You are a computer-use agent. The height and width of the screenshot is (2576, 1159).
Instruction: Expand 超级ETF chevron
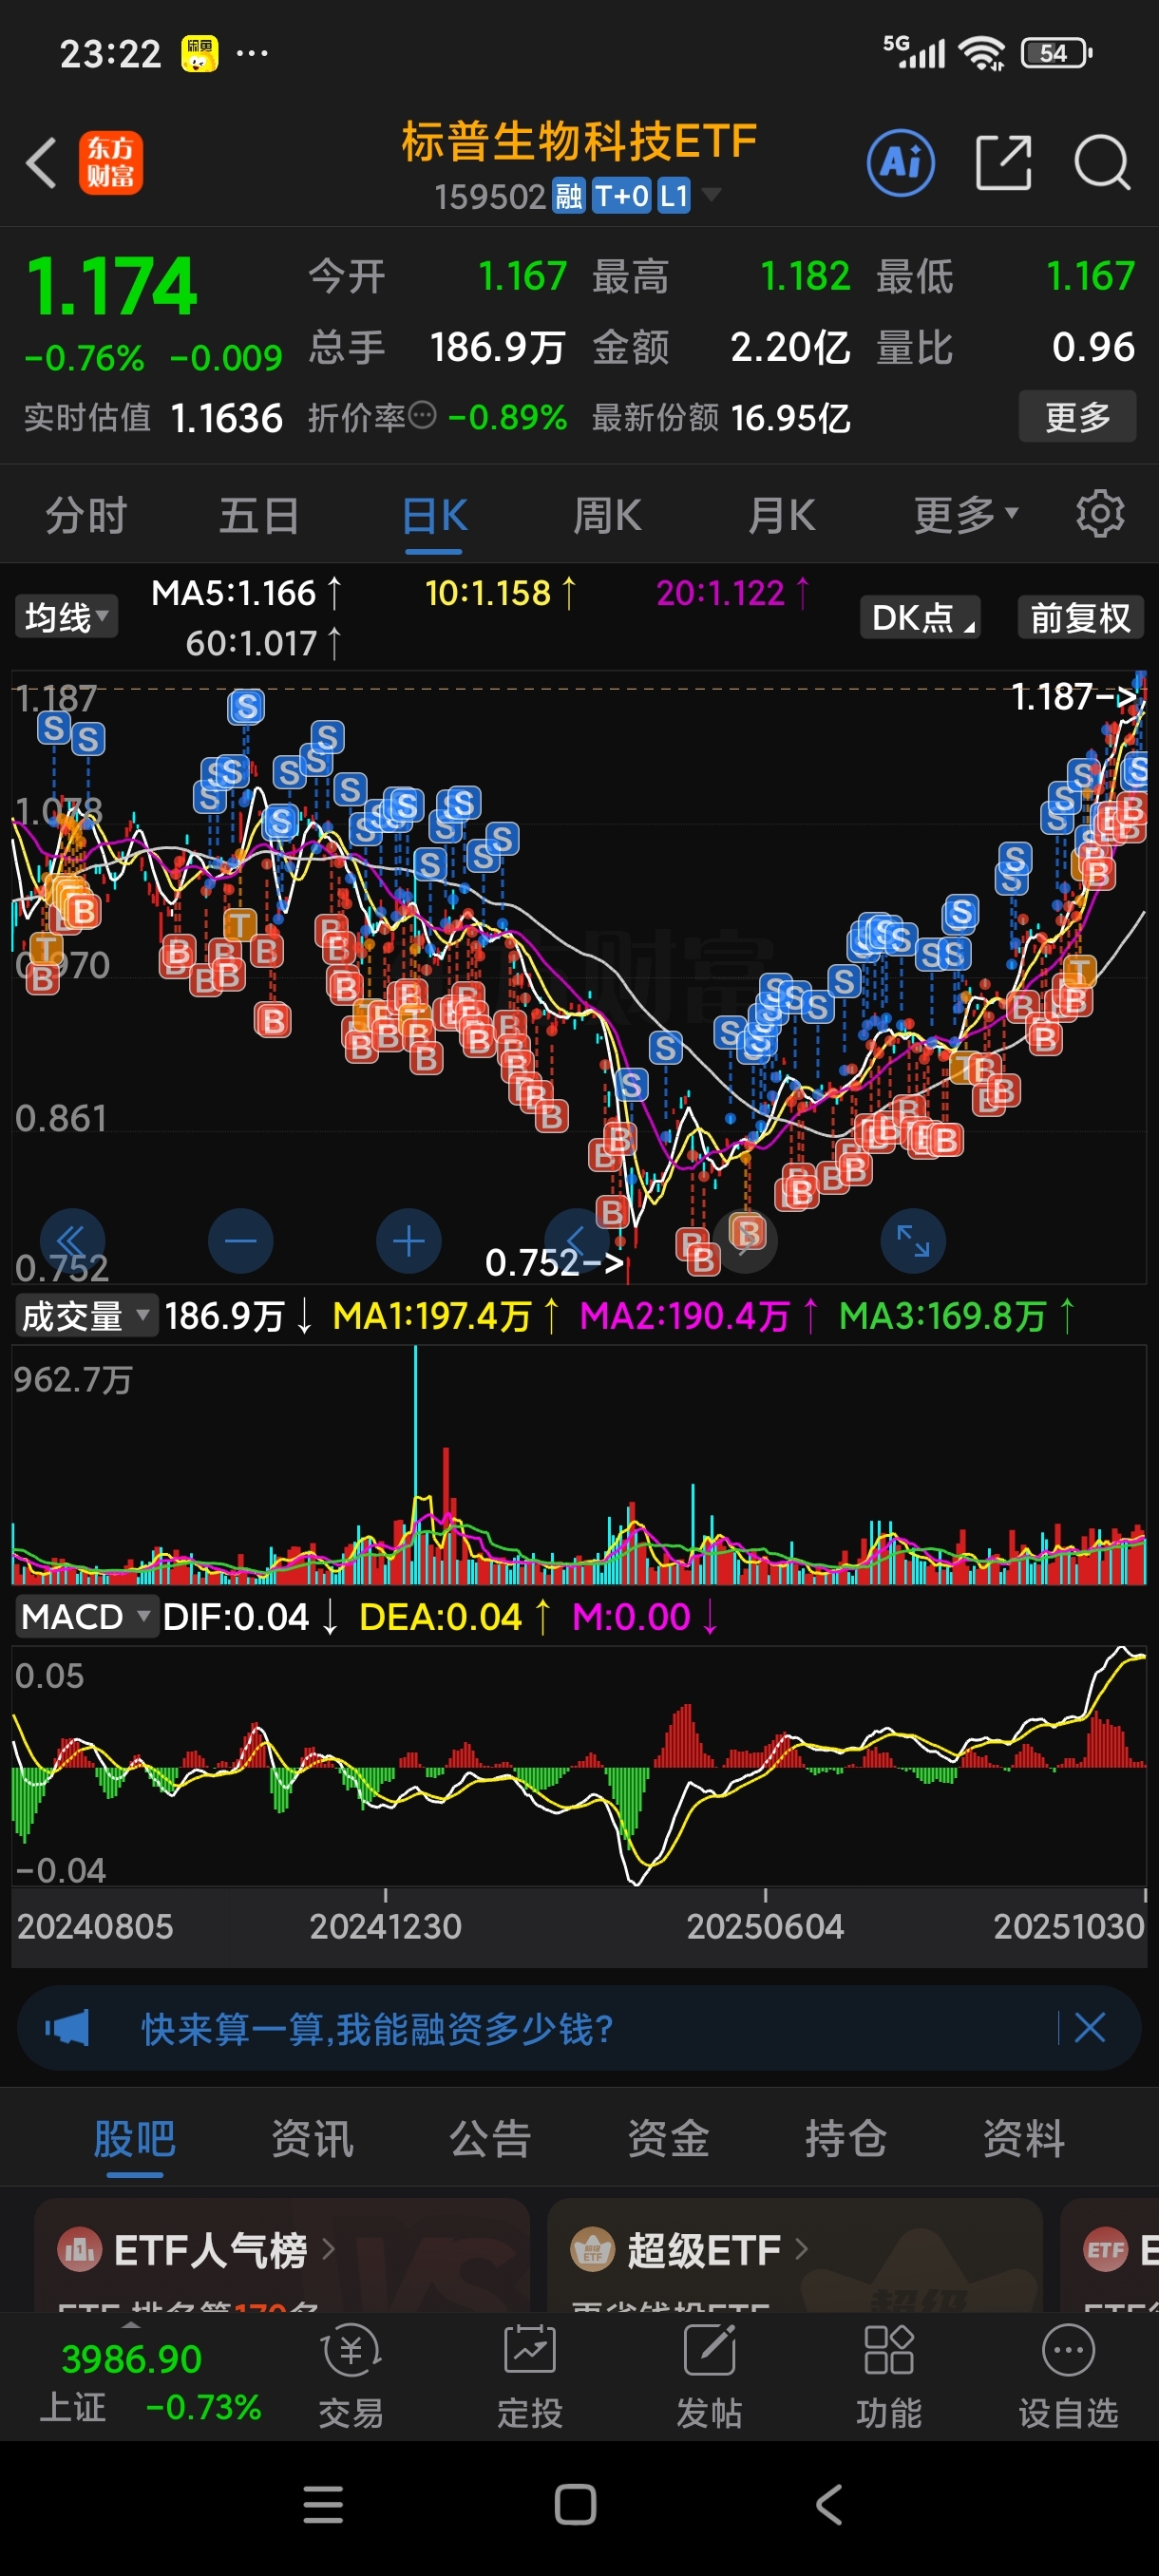point(801,2250)
